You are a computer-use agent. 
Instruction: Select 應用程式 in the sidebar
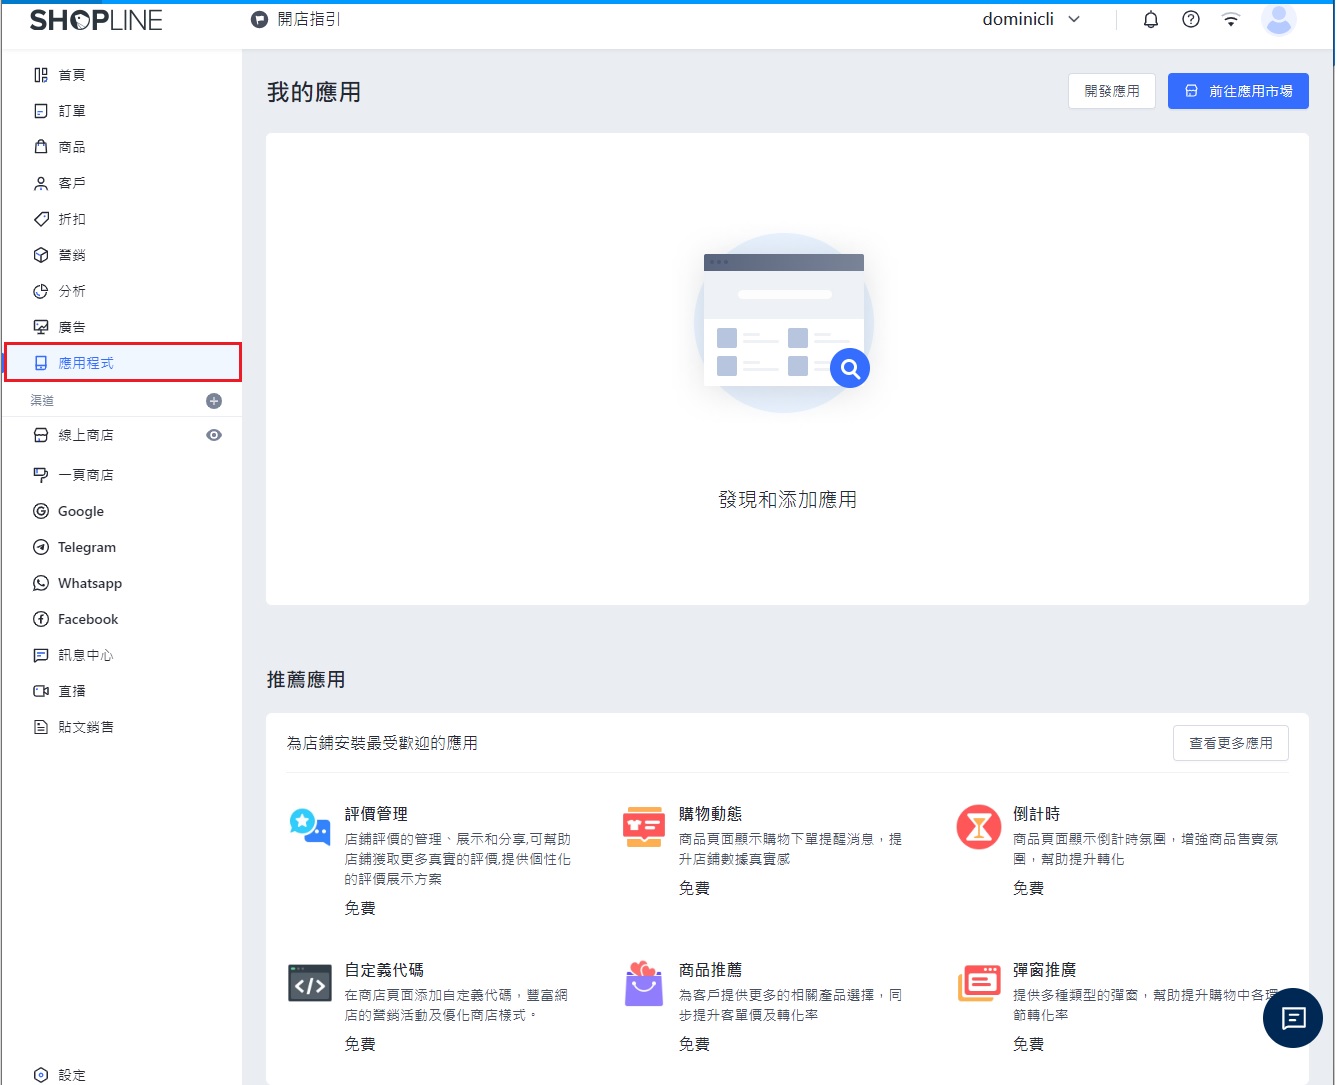[x=122, y=362]
